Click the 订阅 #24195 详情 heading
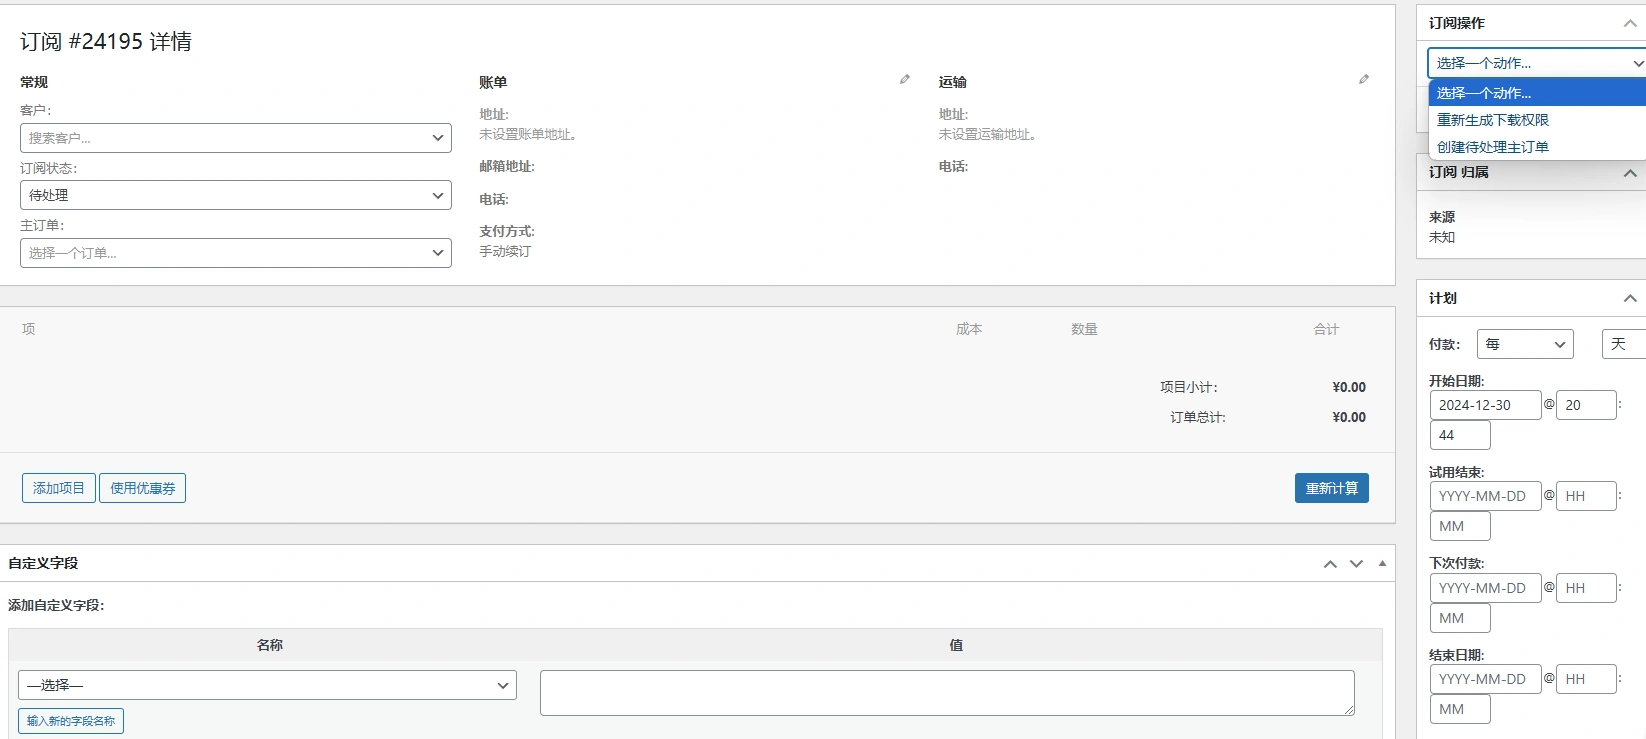 106,41
